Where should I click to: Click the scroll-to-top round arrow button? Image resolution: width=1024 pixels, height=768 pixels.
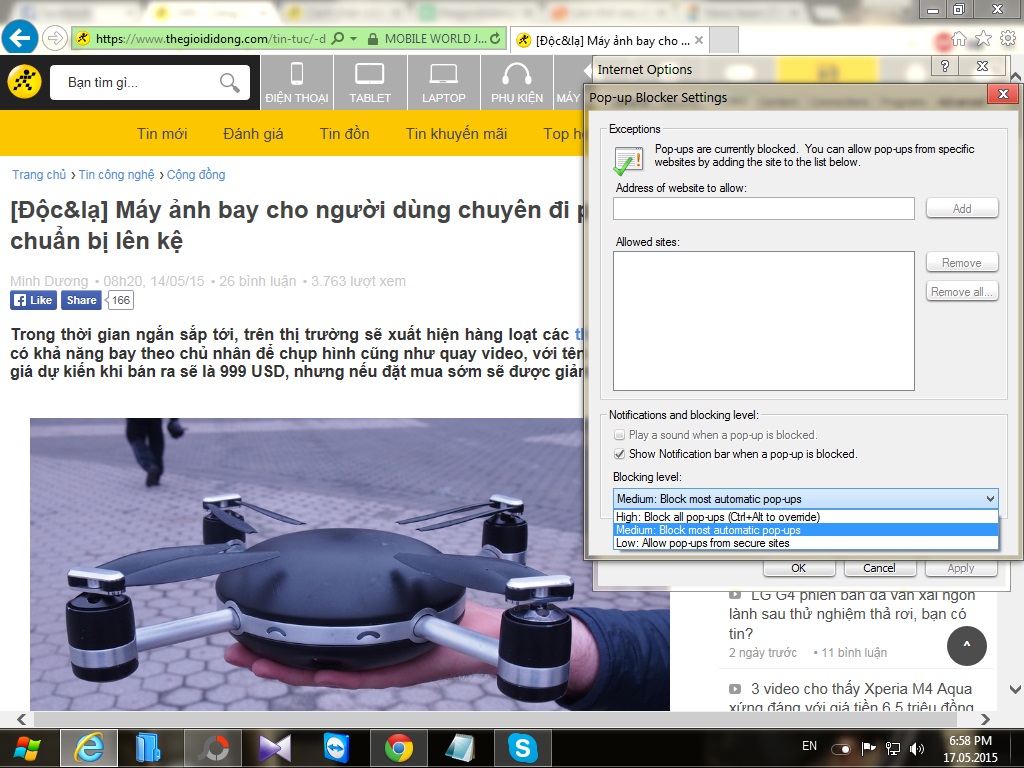pyautogui.click(x=966, y=645)
